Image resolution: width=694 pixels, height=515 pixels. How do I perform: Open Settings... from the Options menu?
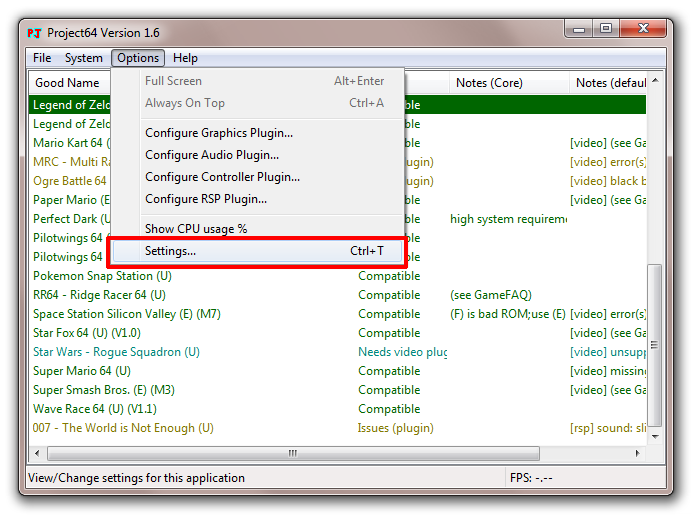coord(258,251)
